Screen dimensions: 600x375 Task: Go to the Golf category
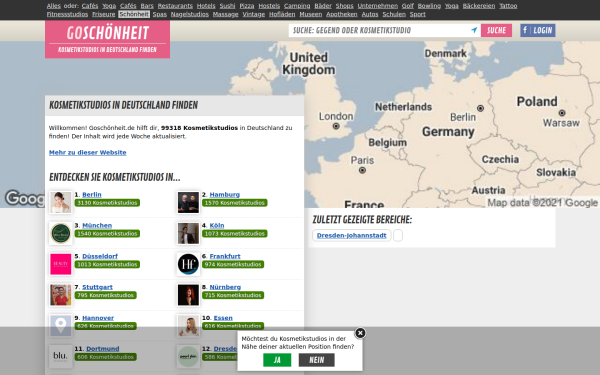pyautogui.click(x=408, y=6)
